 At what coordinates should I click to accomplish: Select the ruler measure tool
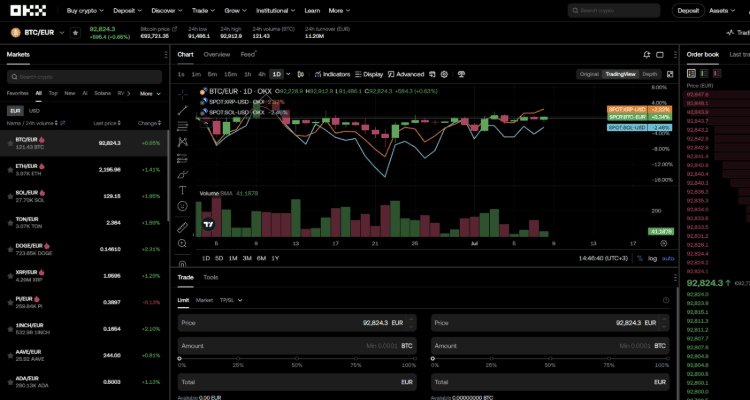183,227
